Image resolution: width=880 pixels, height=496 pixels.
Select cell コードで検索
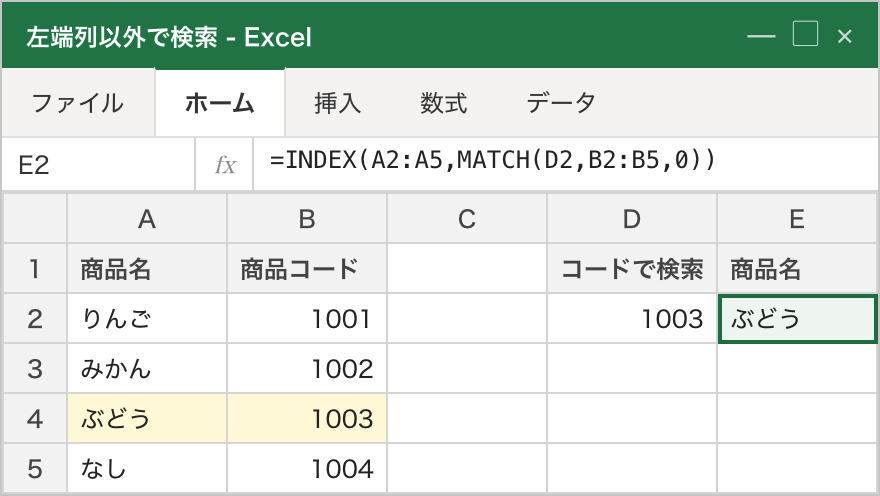(632, 268)
